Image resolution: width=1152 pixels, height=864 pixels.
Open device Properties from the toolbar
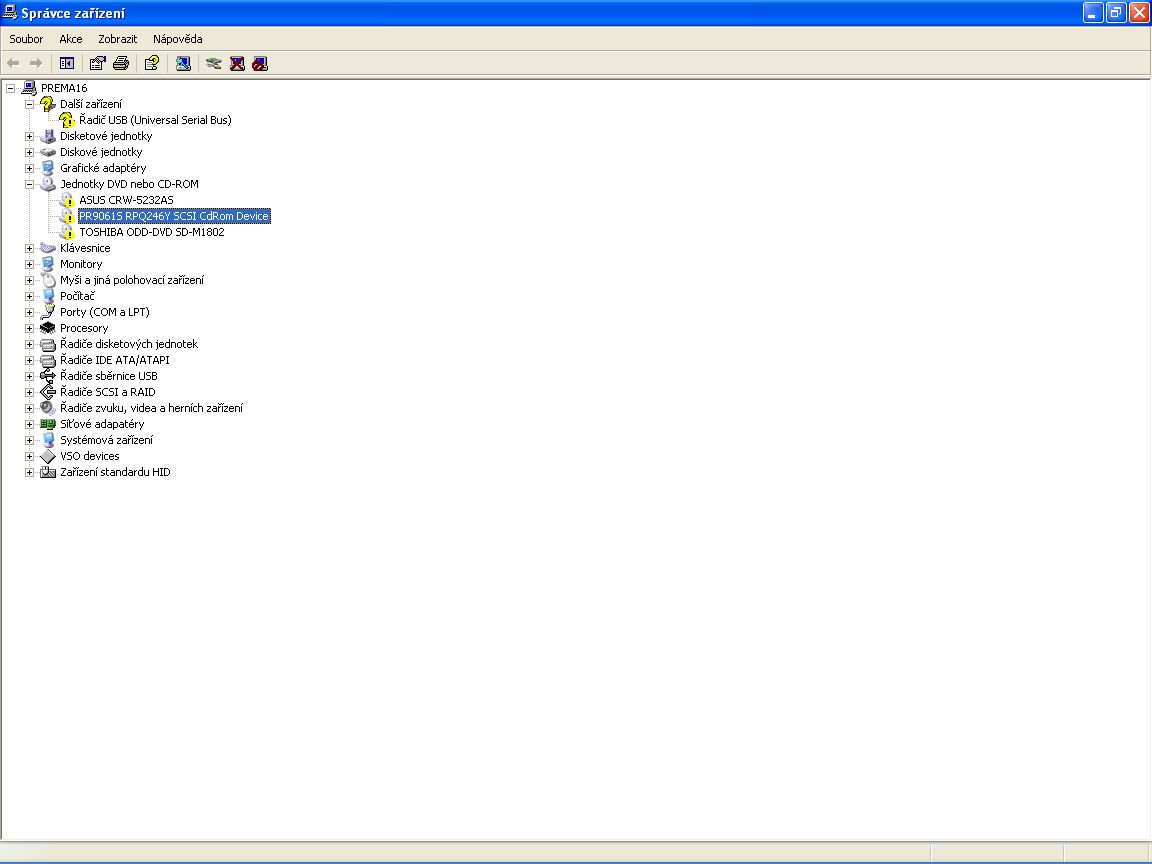(x=97, y=64)
